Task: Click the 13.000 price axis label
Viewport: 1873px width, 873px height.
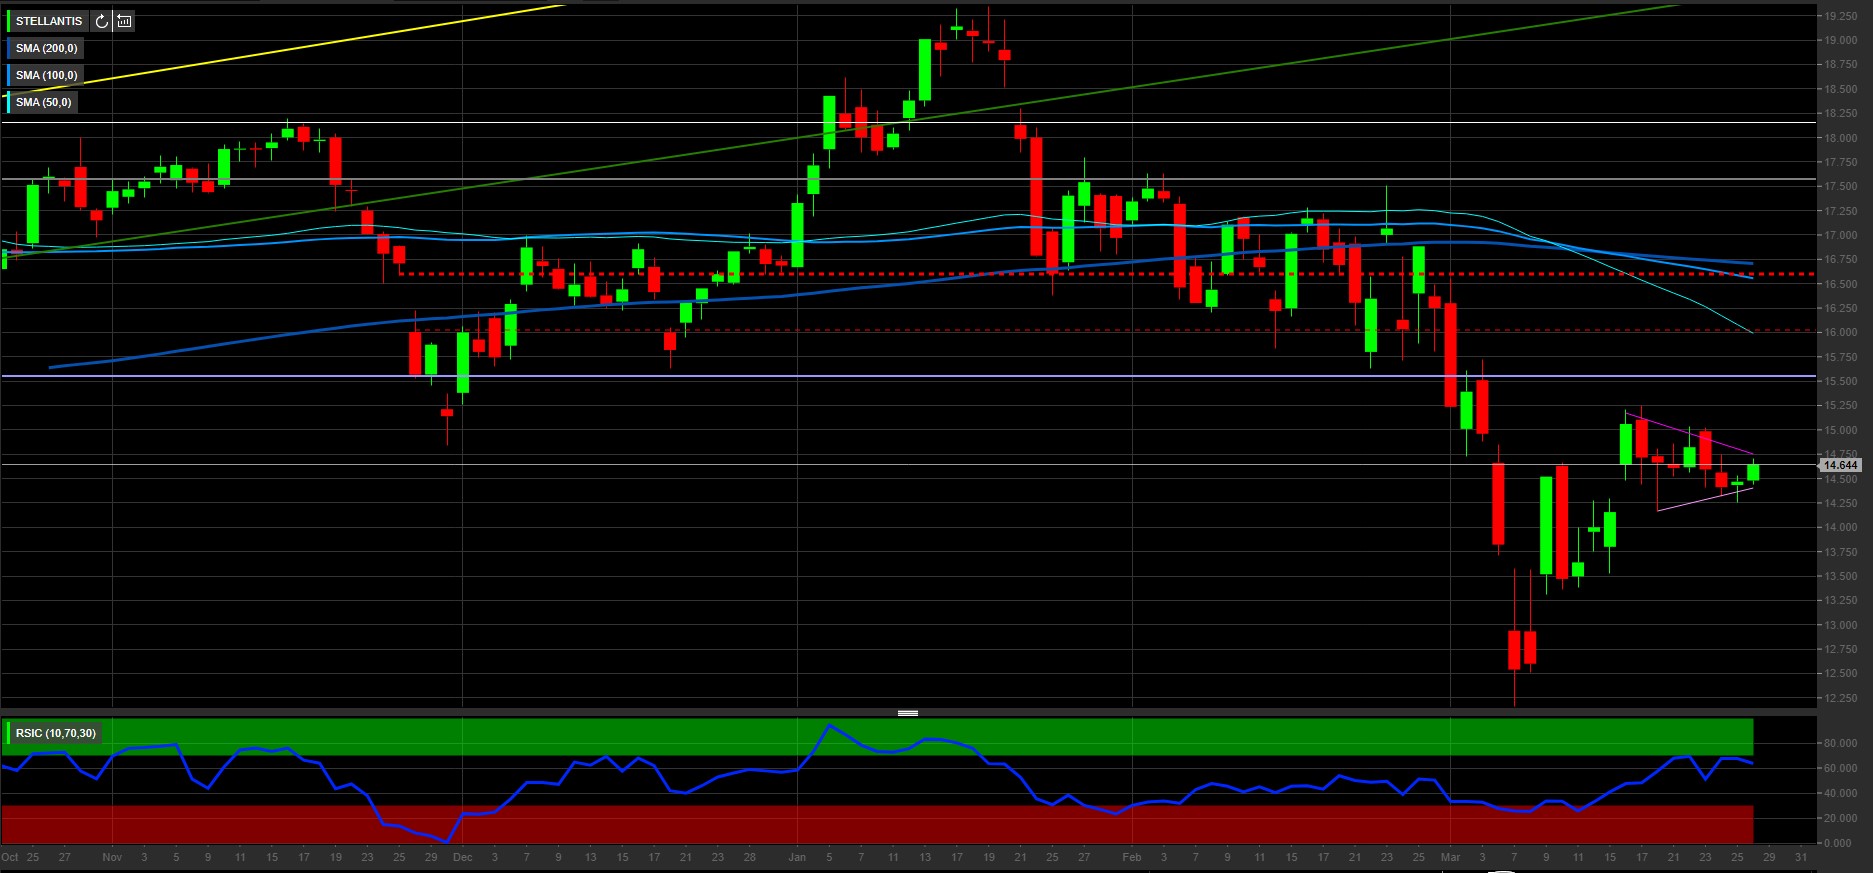Action: click(x=1841, y=625)
